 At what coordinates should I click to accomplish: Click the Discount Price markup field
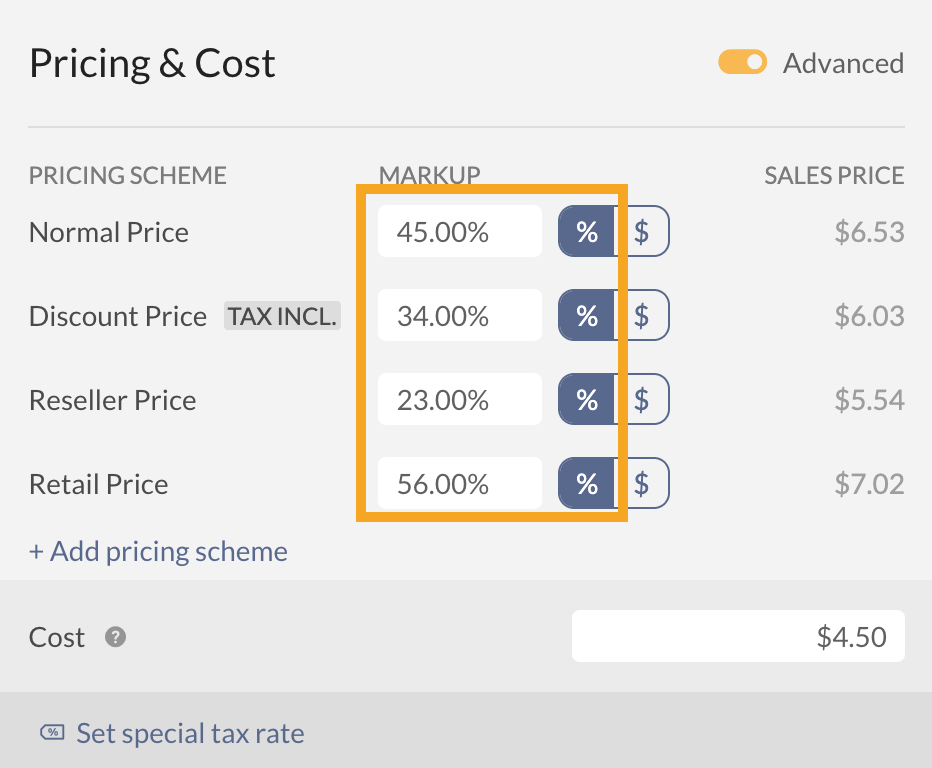pyautogui.click(x=459, y=316)
